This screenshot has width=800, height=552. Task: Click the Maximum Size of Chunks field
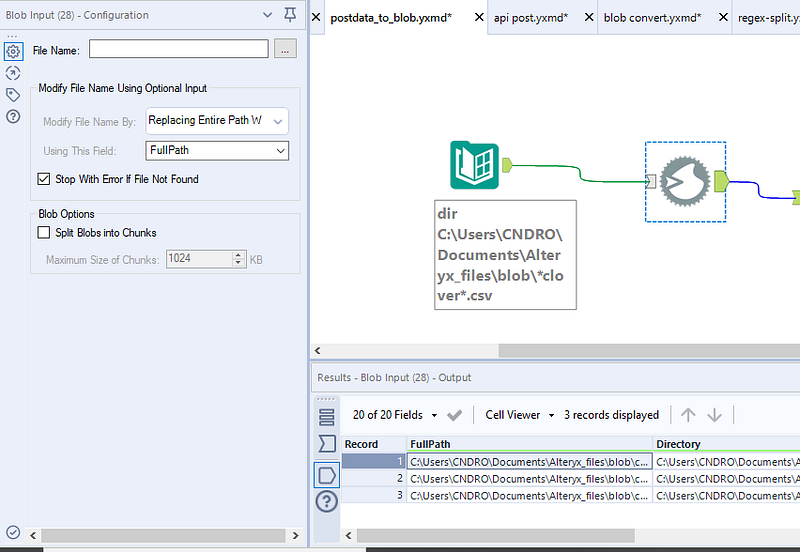(199, 259)
